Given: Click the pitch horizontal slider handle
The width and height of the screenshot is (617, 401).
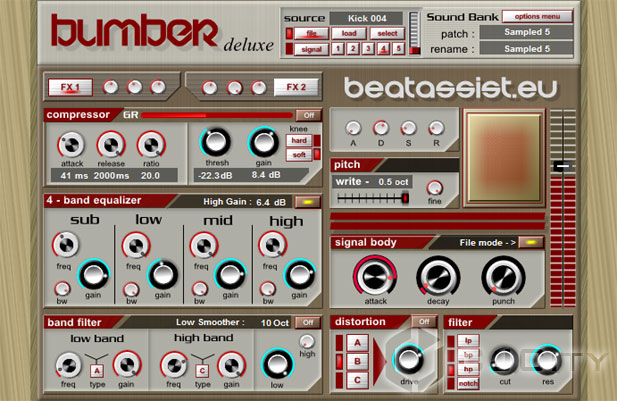Looking at the screenshot, I should point(405,198).
